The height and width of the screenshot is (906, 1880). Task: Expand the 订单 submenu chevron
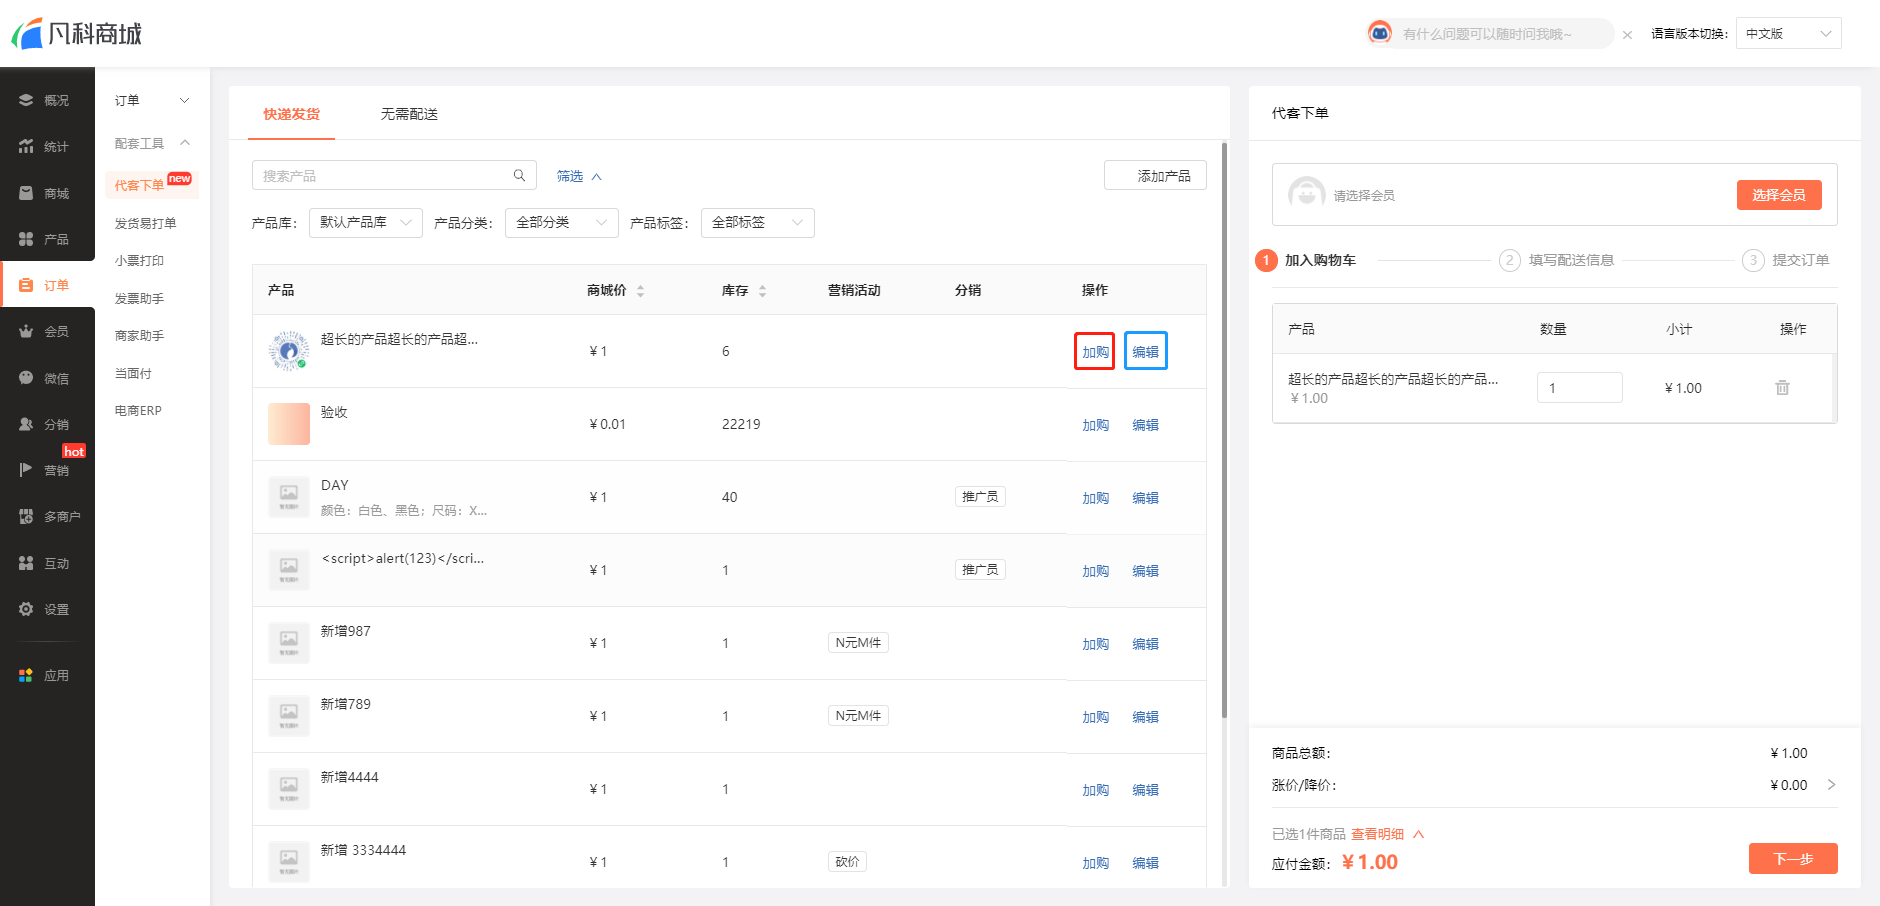click(184, 100)
